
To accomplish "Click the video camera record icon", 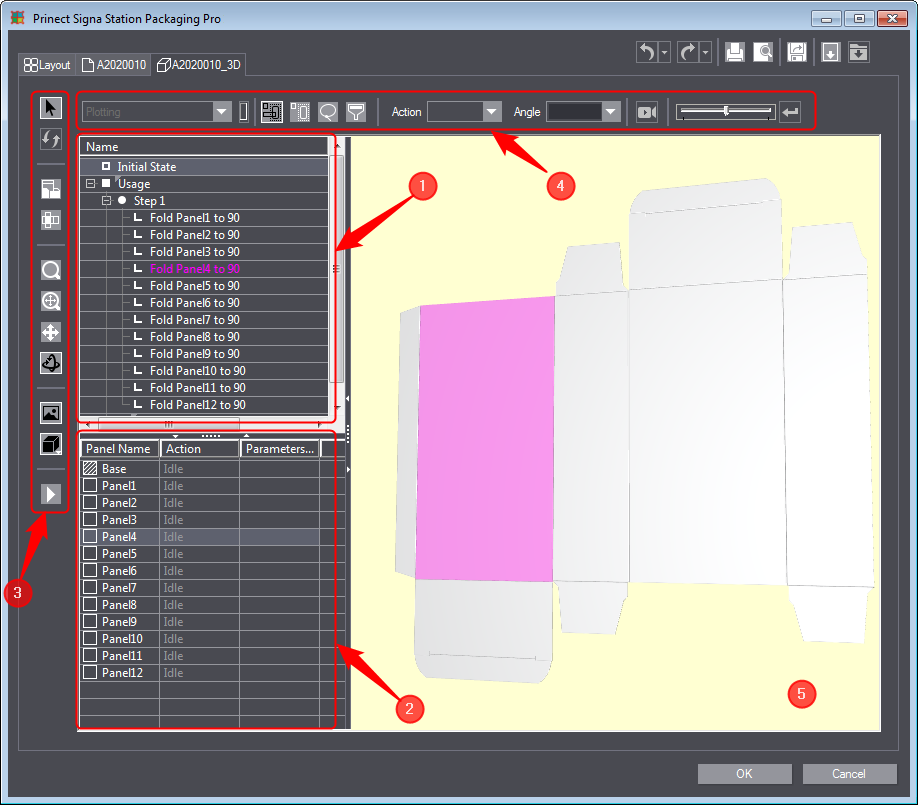I will point(646,112).
